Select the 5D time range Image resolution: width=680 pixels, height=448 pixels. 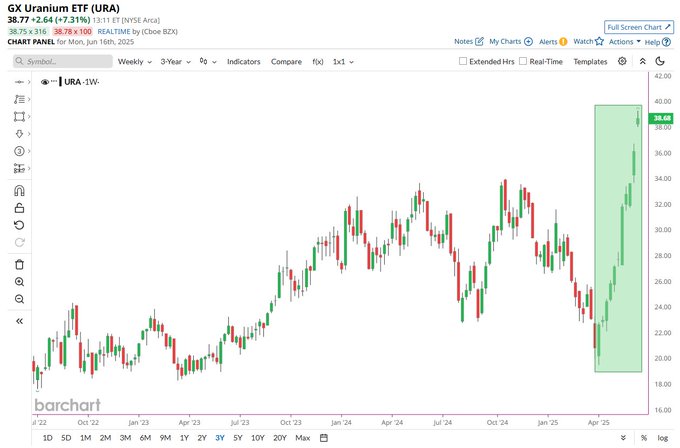(66, 438)
